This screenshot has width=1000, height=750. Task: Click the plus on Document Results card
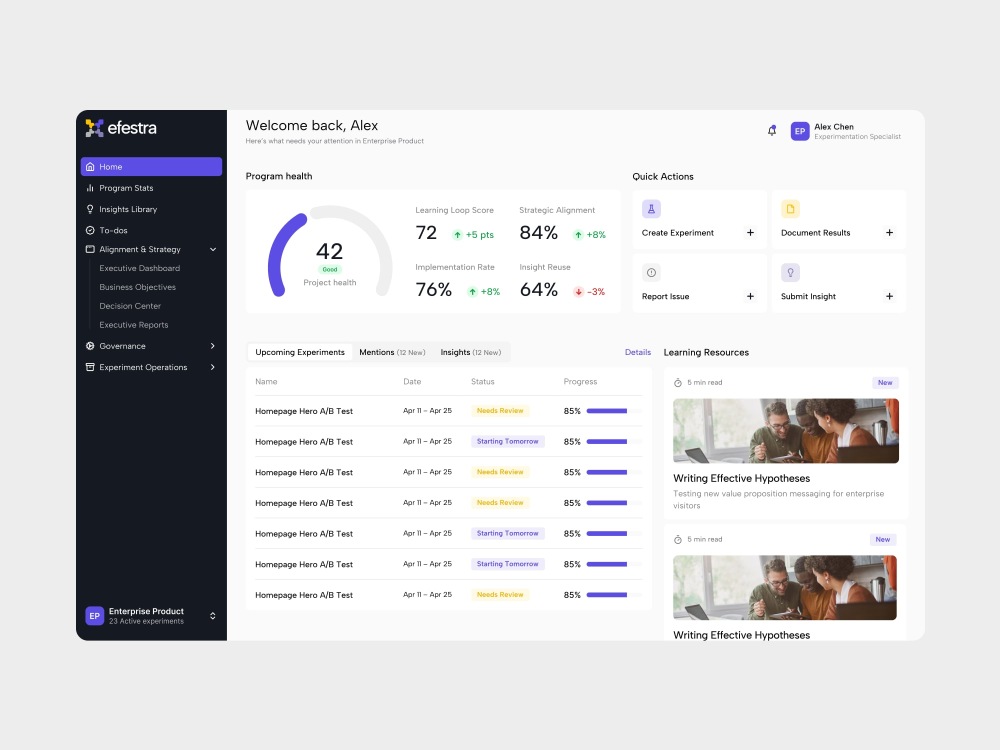click(x=890, y=233)
